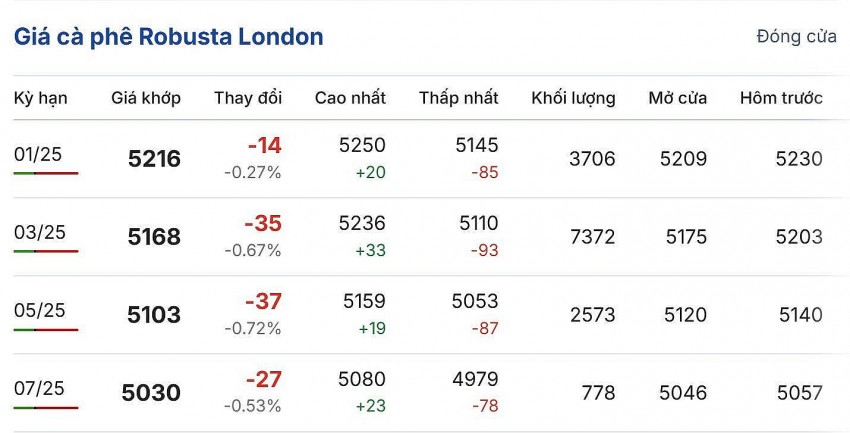Image resolution: width=850 pixels, height=433 pixels.
Task: Click the 5168 matched price
Action: (x=154, y=237)
